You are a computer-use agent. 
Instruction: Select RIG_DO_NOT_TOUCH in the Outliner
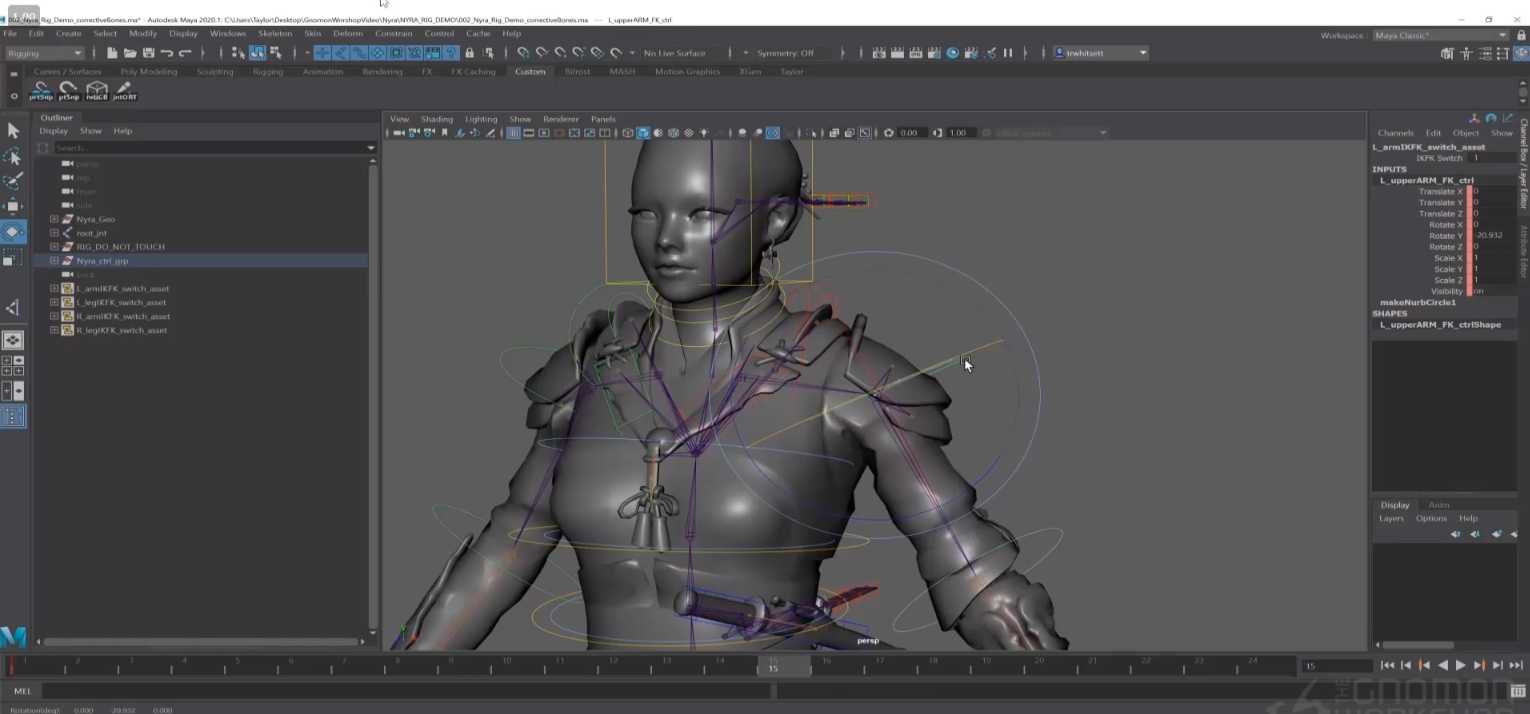click(x=120, y=246)
